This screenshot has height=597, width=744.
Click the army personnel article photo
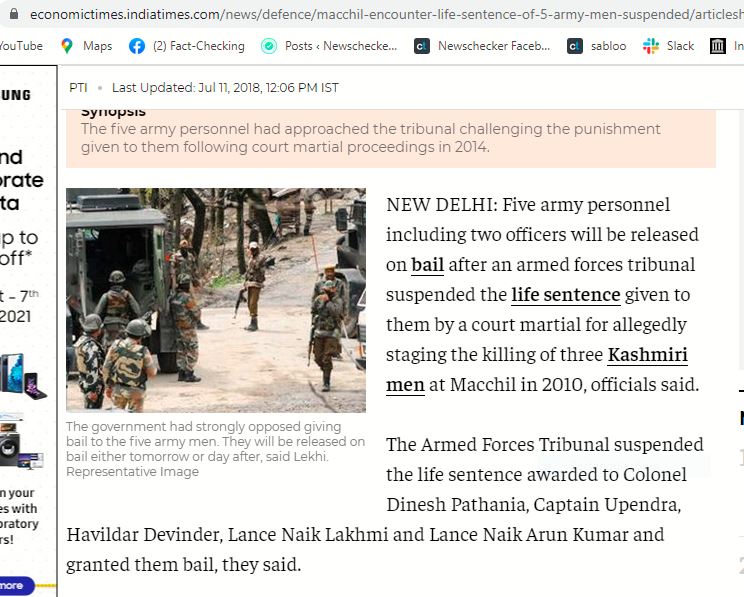pyautogui.click(x=216, y=300)
